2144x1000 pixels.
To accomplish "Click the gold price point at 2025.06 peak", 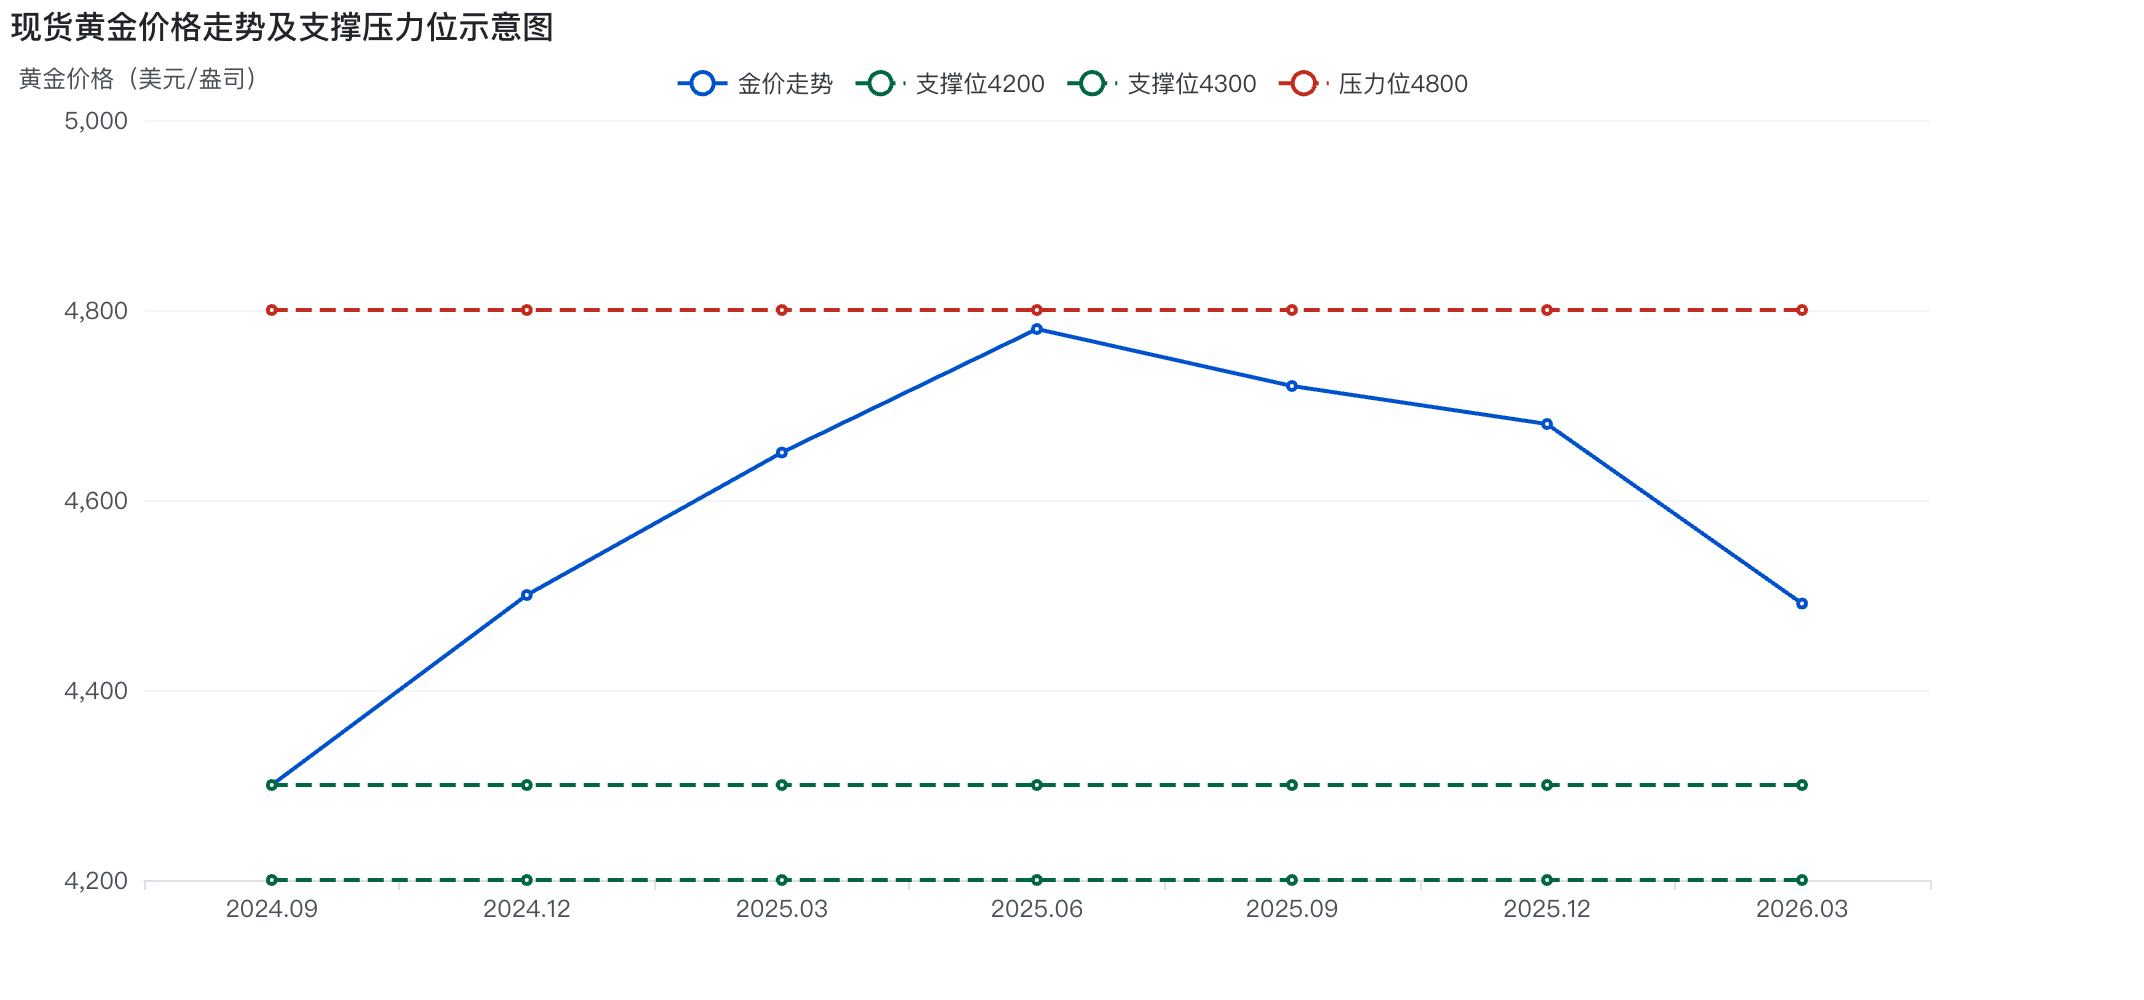I will pos(1037,329).
